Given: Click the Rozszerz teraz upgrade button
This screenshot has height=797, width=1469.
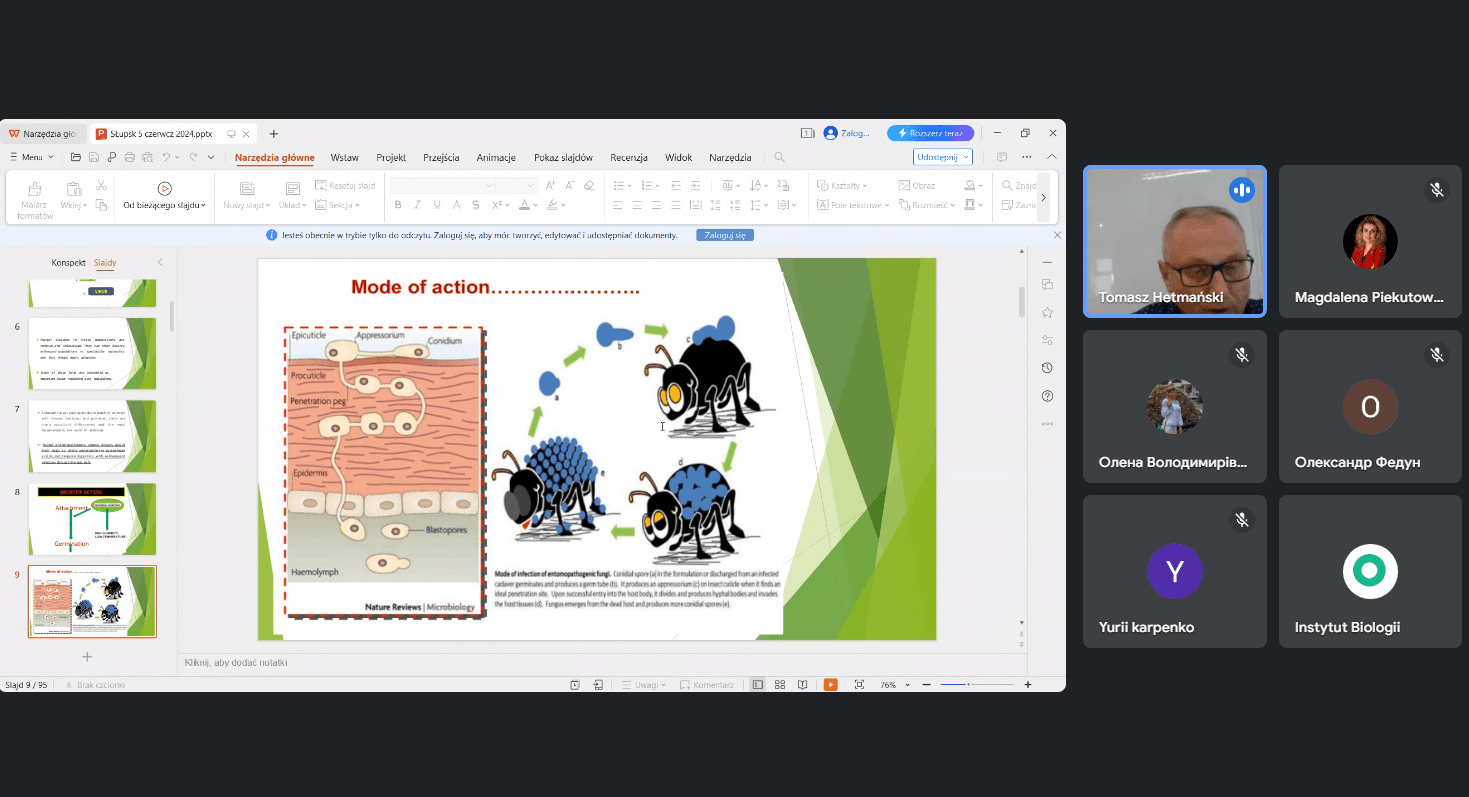Looking at the screenshot, I should click(x=930, y=133).
